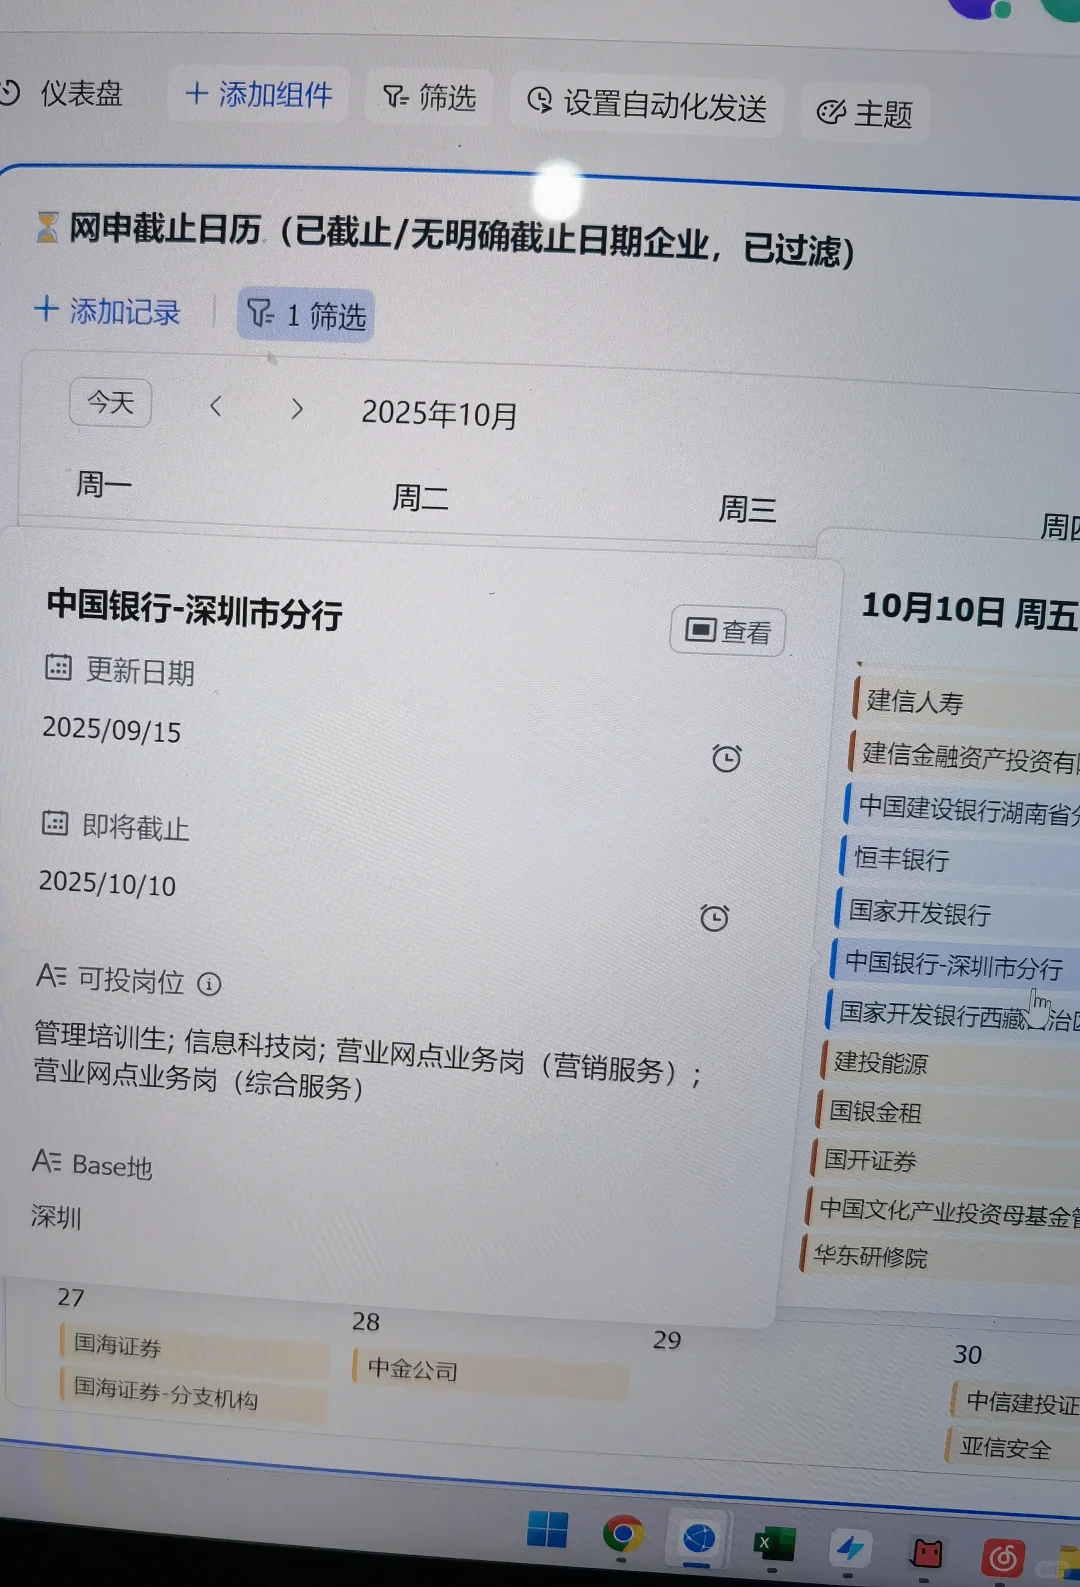1080x1587 pixels.
Task: Click the hourglass icon before 网申截止日历
Action: click(x=47, y=227)
